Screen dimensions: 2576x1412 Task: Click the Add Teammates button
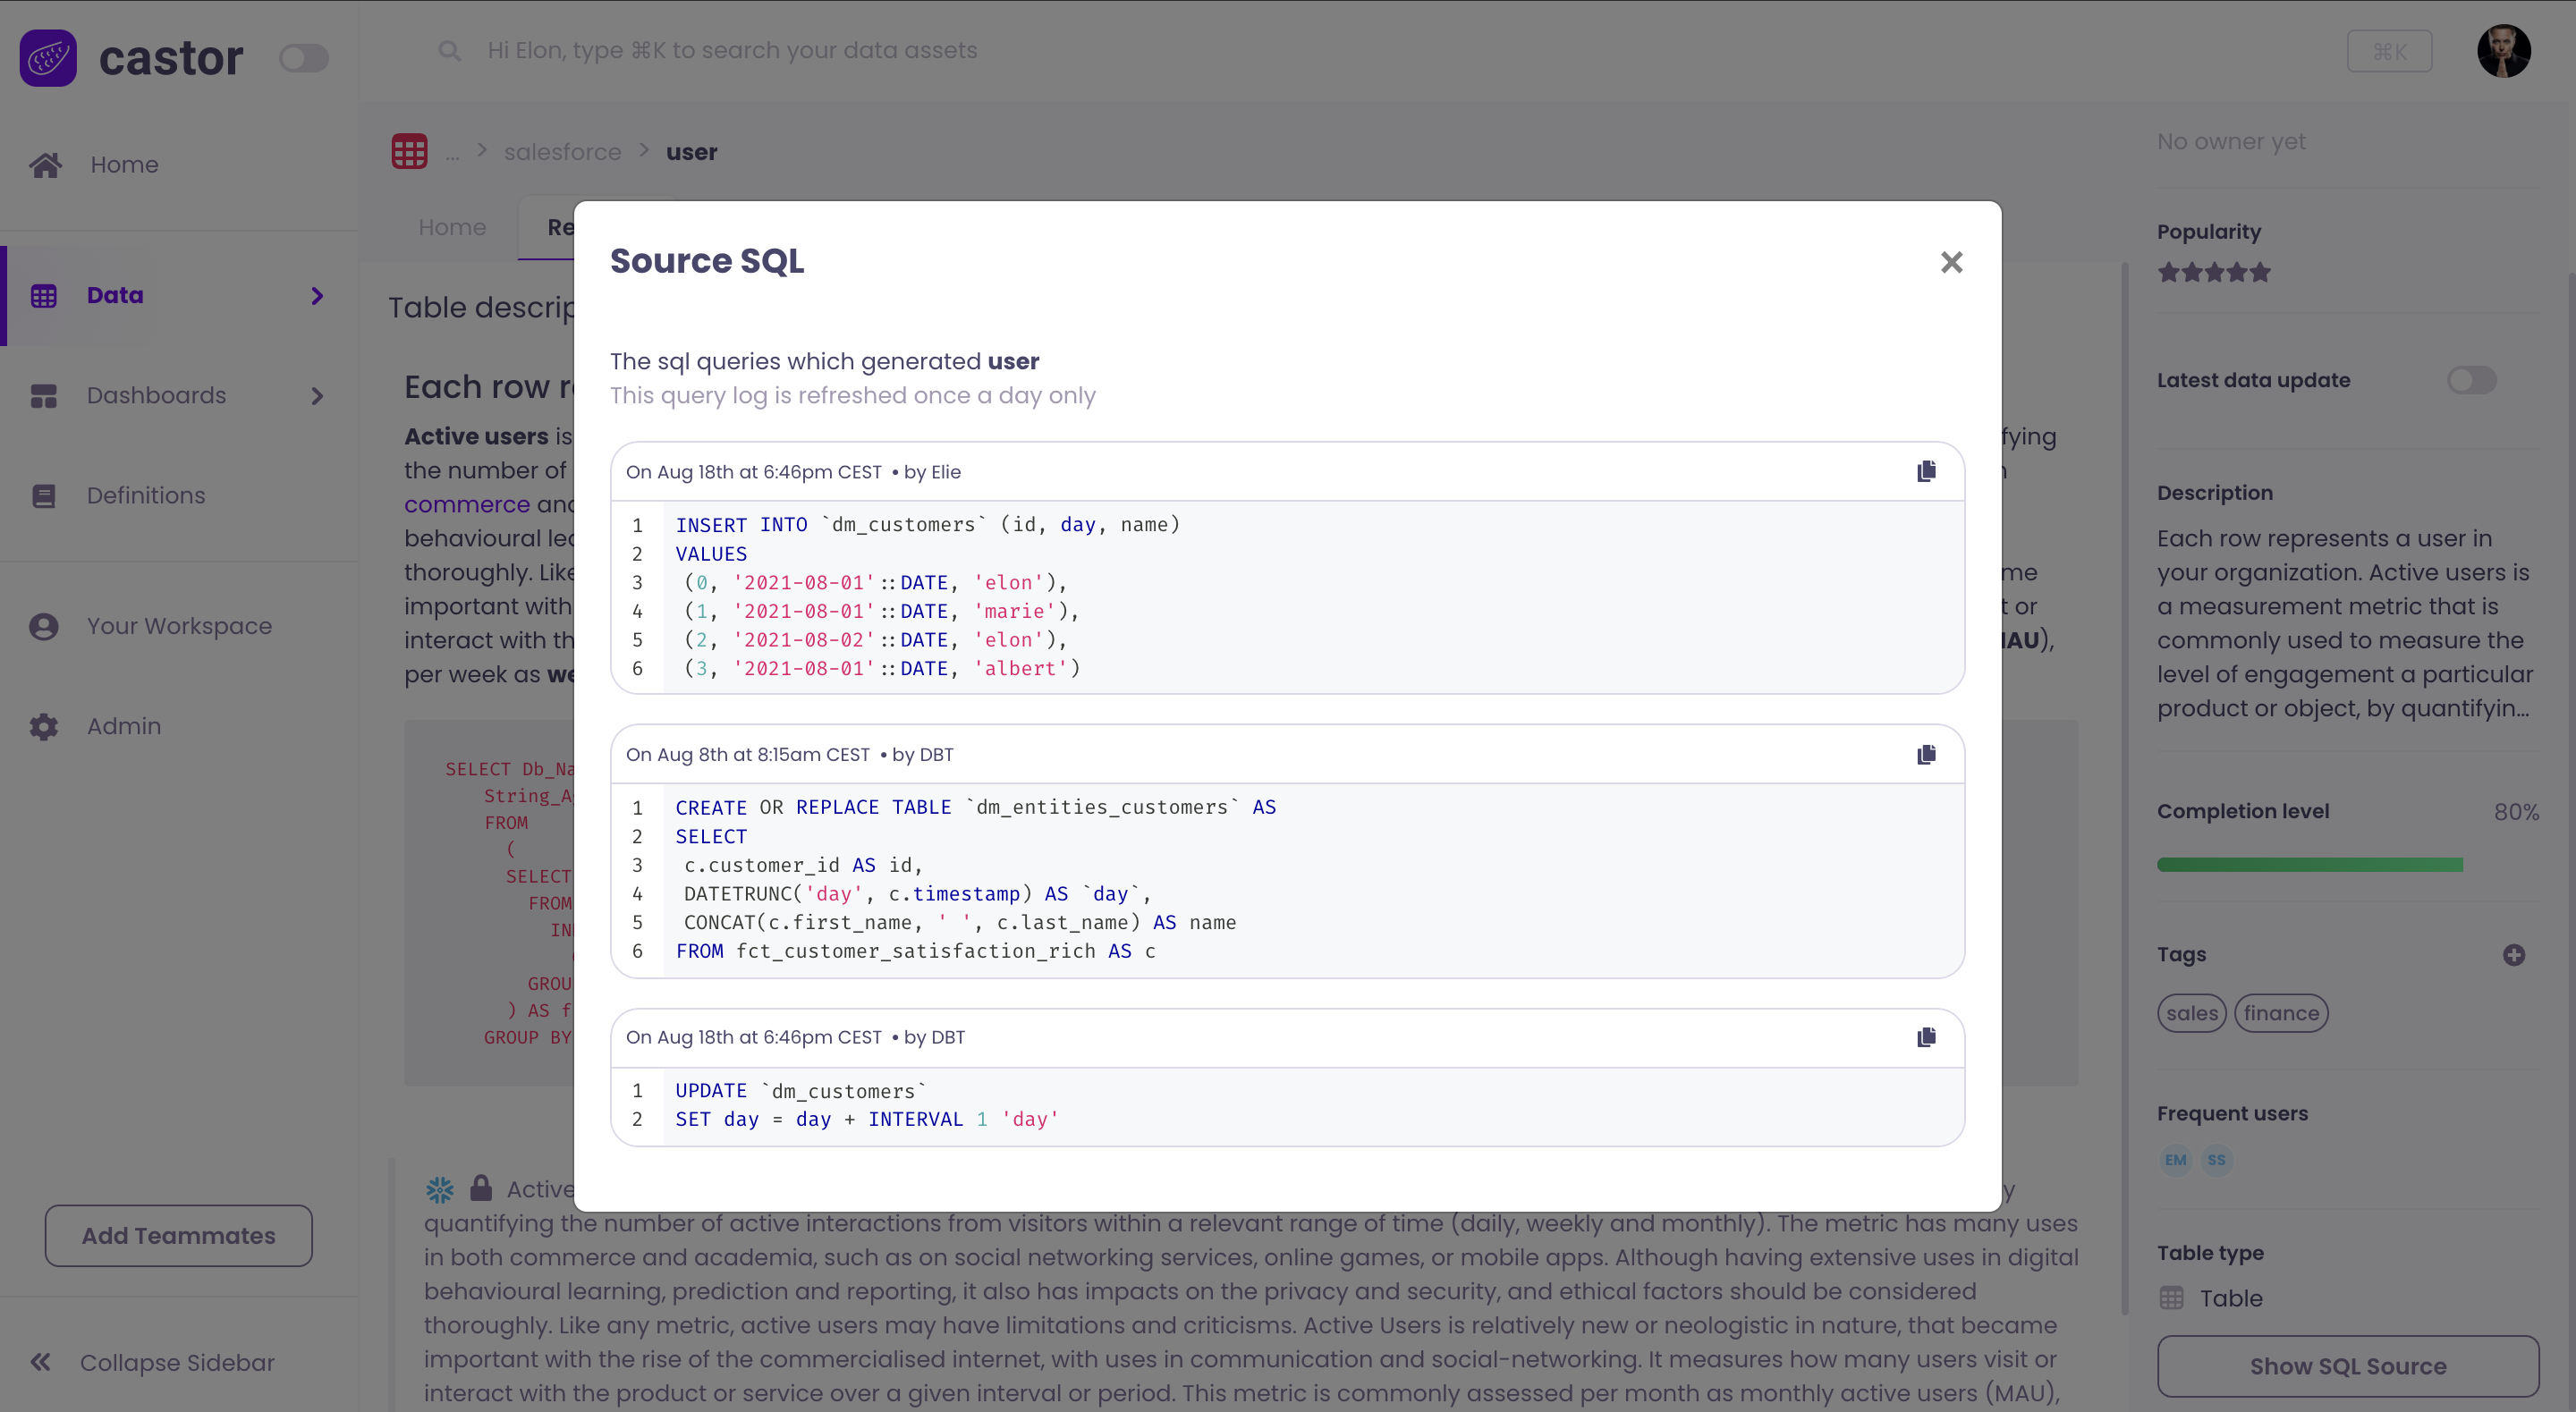click(178, 1235)
